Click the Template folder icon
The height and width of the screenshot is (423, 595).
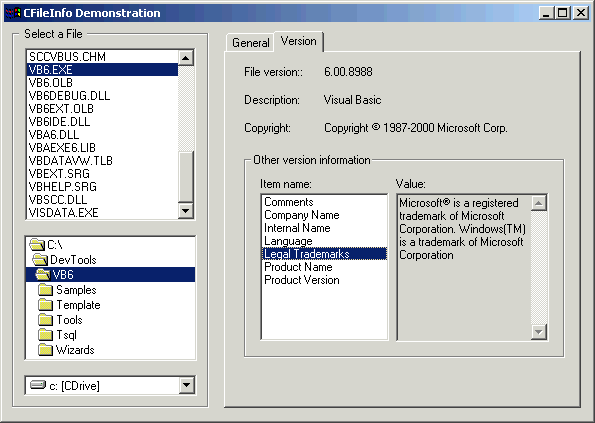pos(46,305)
